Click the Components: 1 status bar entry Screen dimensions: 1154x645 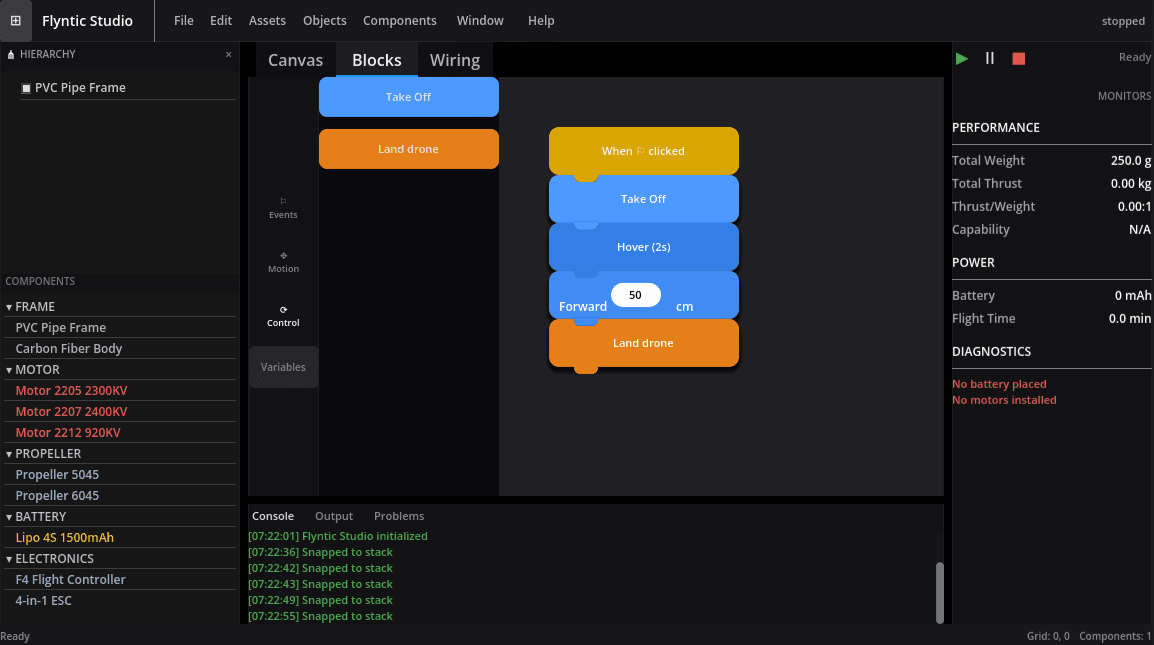pyautogui.click(x=1115, y=636)
